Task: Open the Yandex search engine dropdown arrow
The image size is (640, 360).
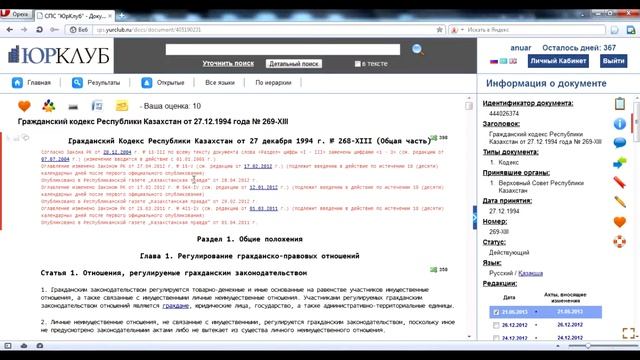Action: [462, 30]
